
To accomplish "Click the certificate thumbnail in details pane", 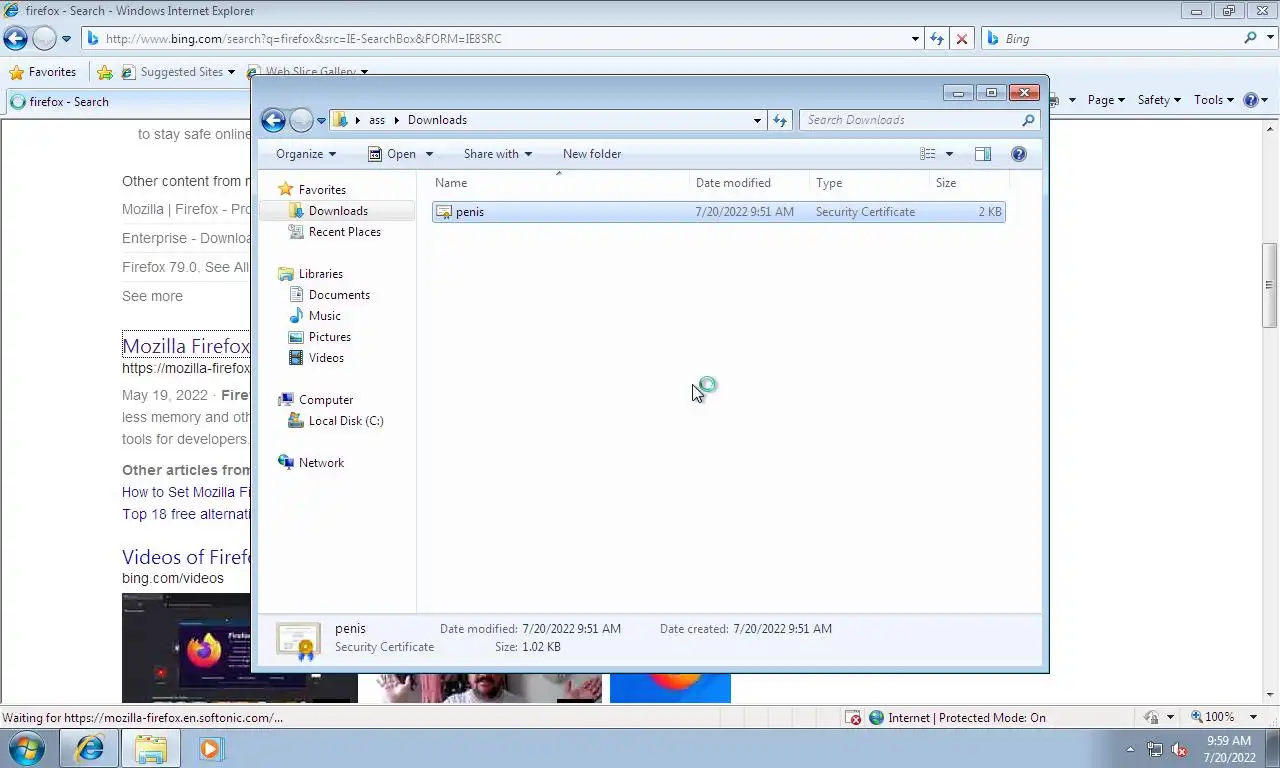I will point(298,639).
